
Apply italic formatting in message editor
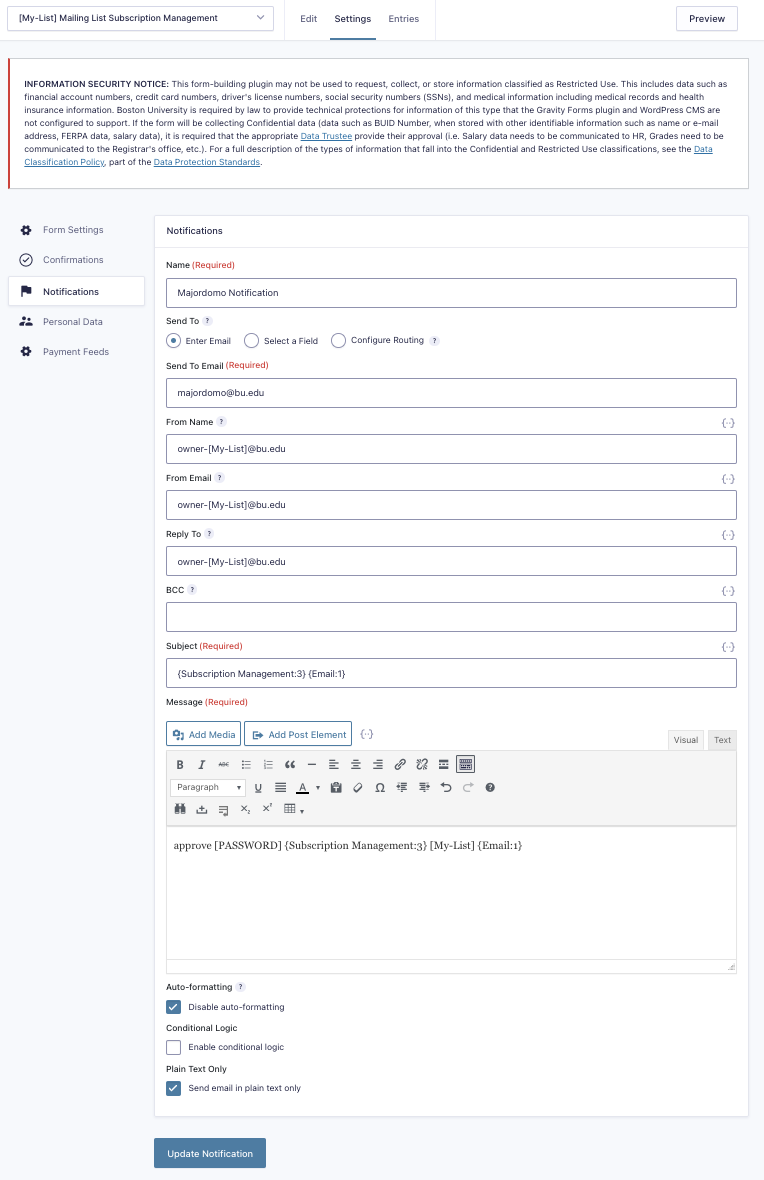click(202, 765)
